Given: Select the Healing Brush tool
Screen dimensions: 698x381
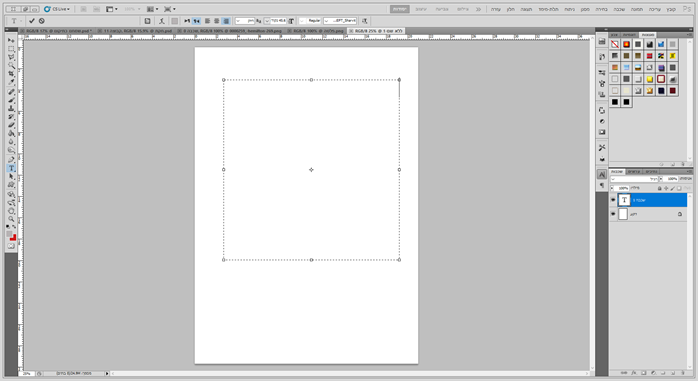Looking at the screenshot, I should 11,92.
